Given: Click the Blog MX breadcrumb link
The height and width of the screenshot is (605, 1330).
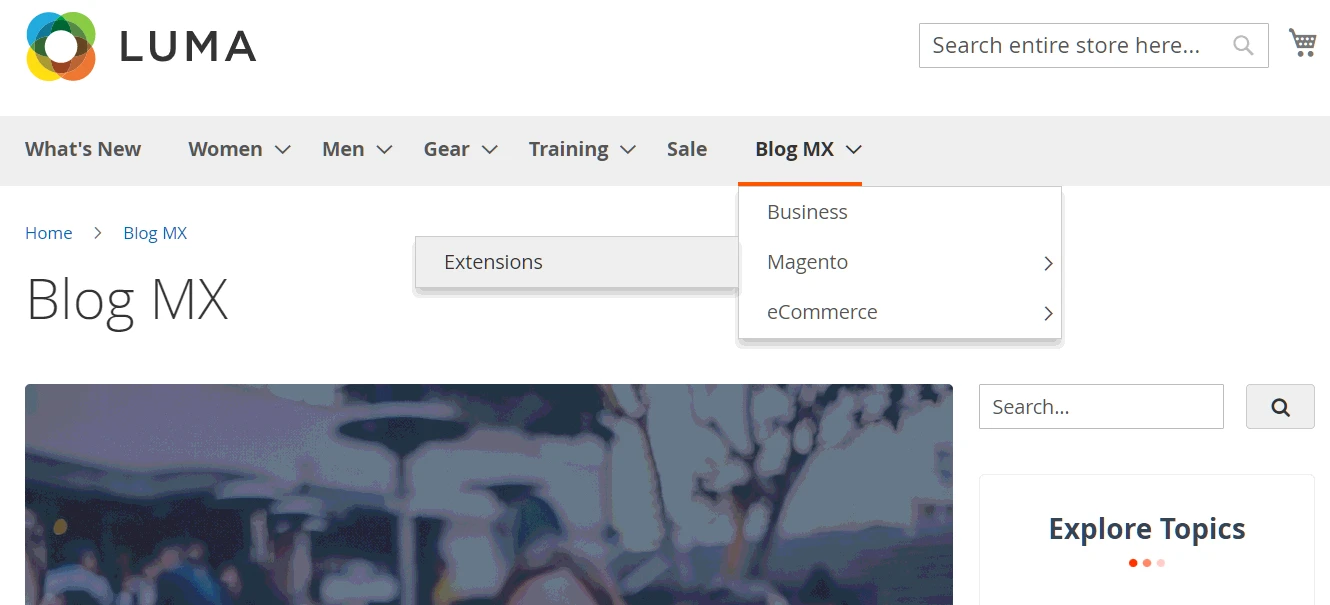Looking at the screenshot, I should (155, 233).
